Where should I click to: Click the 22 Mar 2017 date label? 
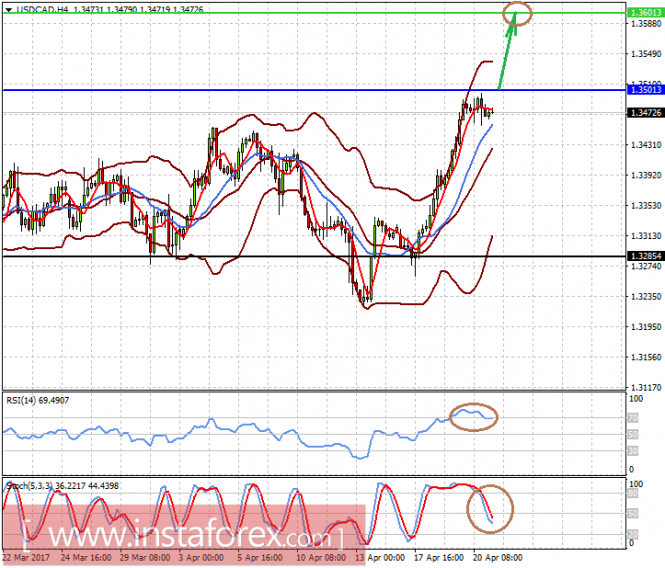[26, 557]
